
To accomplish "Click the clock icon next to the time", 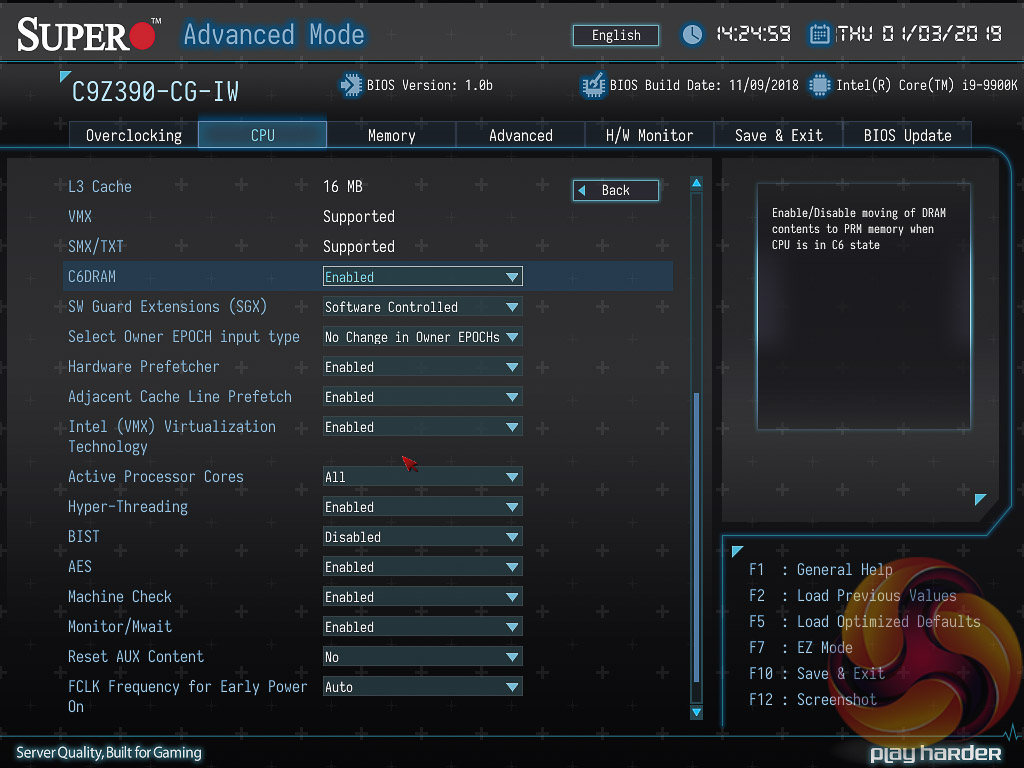I will (x=692, y=34).
